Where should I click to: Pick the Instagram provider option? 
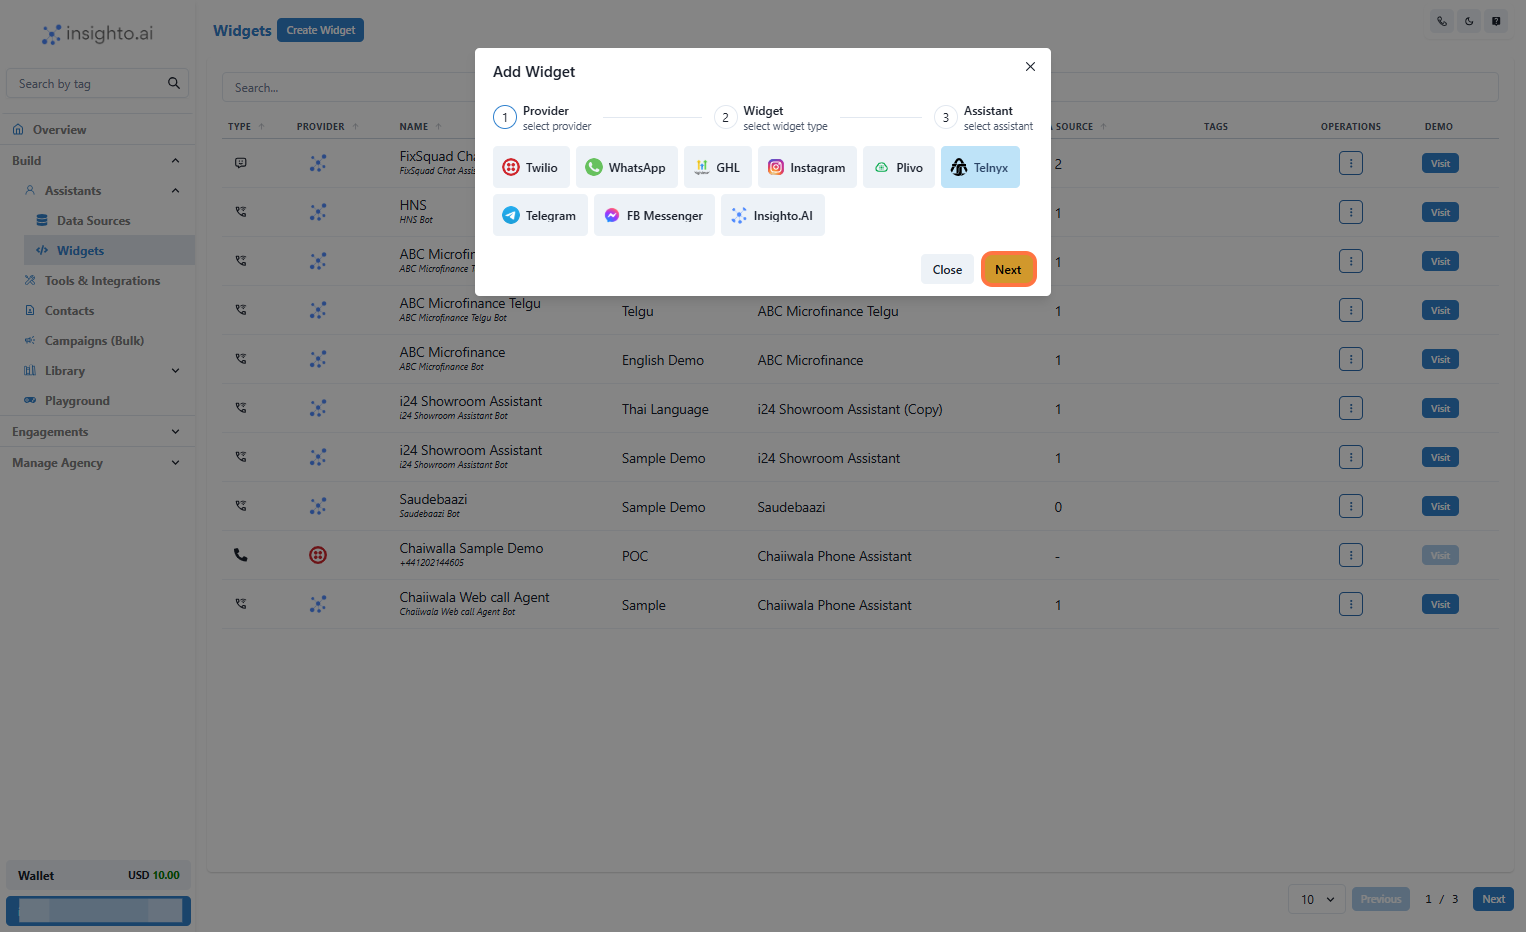coord(807,167)
